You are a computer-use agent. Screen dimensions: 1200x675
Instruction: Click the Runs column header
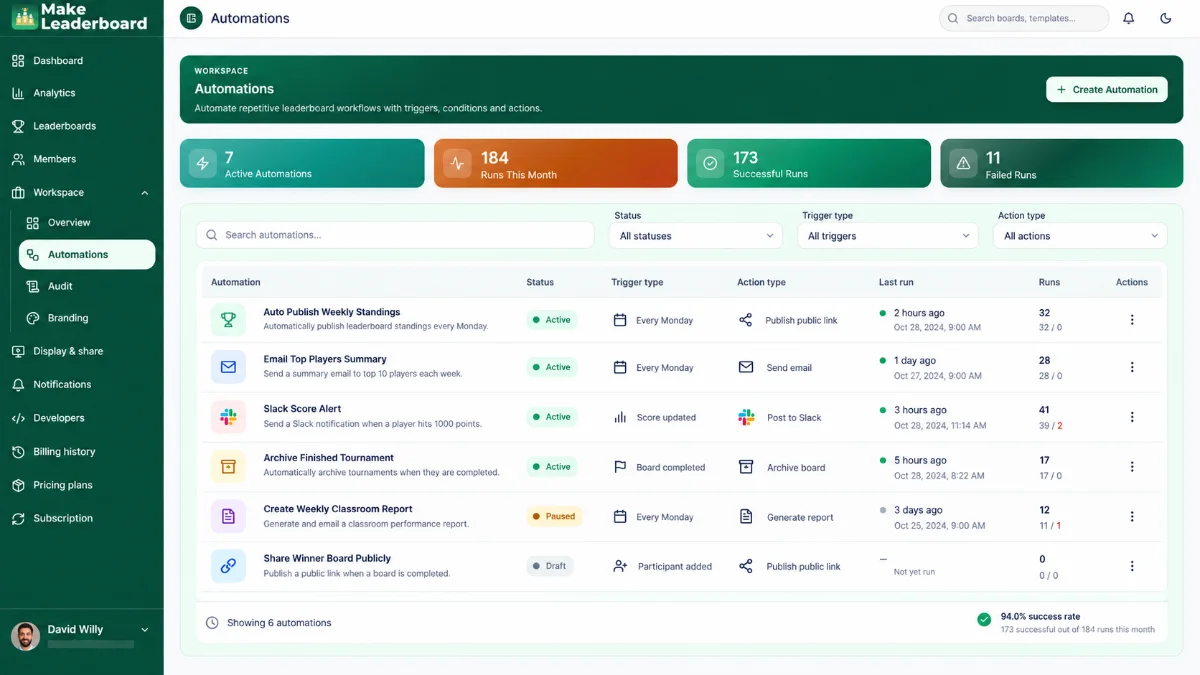pyautogui.click(x=1049, y=282)
